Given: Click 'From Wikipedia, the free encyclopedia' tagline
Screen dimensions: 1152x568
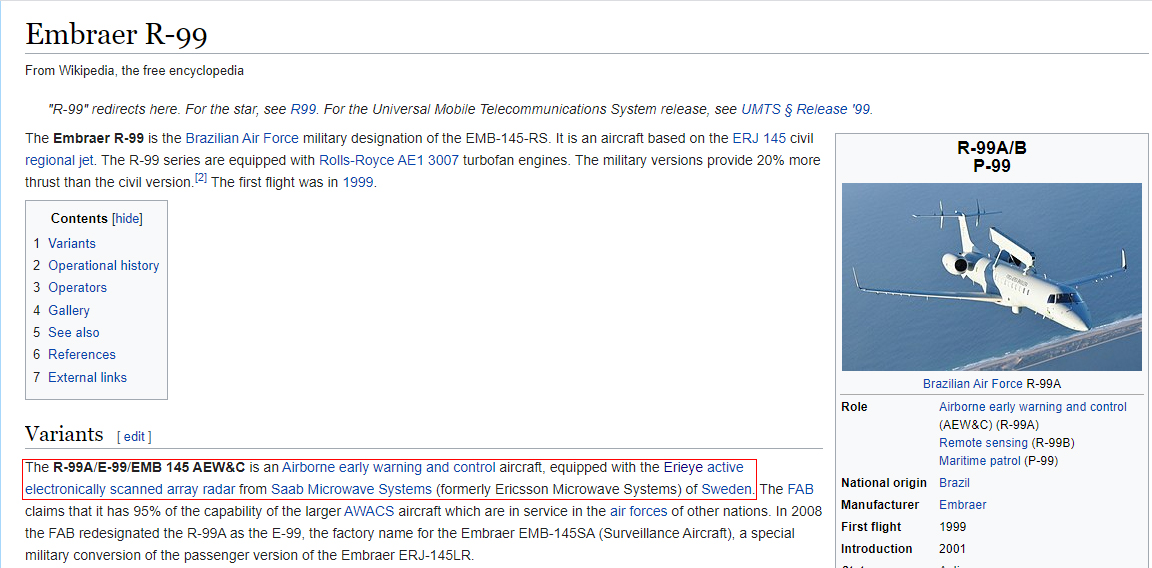Looking at the screenshot, I should [134, 71].
